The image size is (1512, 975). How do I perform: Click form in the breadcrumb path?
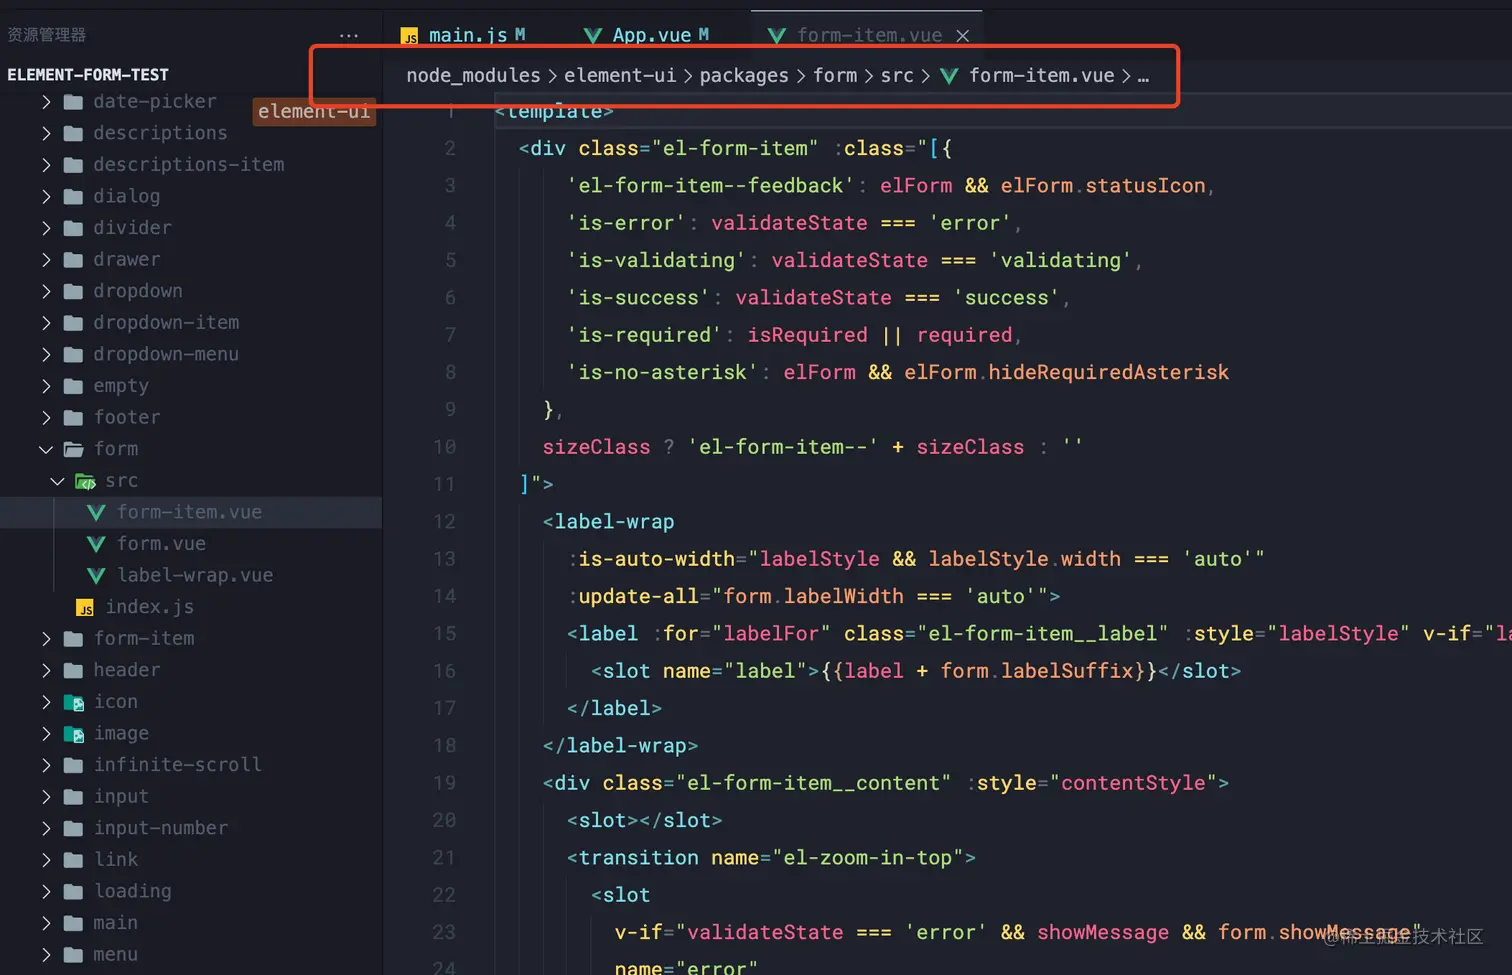(x=835, y=76)
